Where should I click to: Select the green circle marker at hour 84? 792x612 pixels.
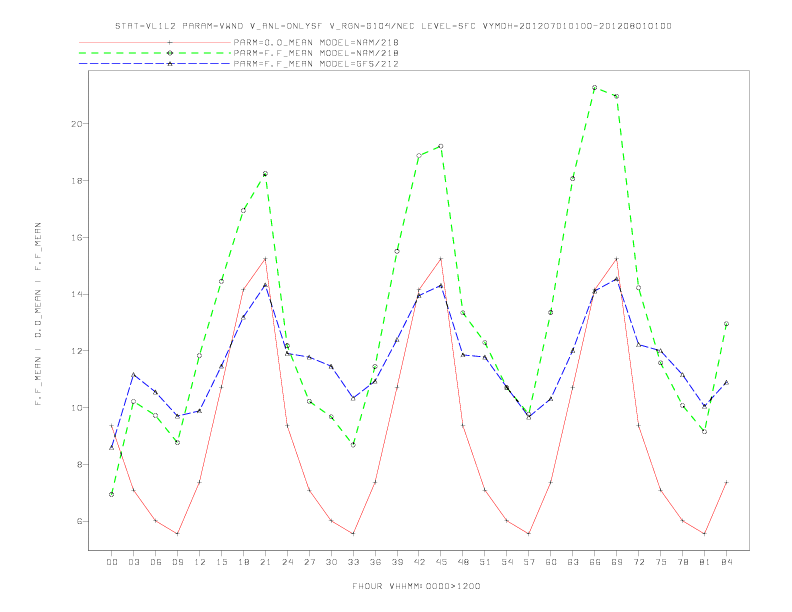pyautogui.click(x=726, y=324)
